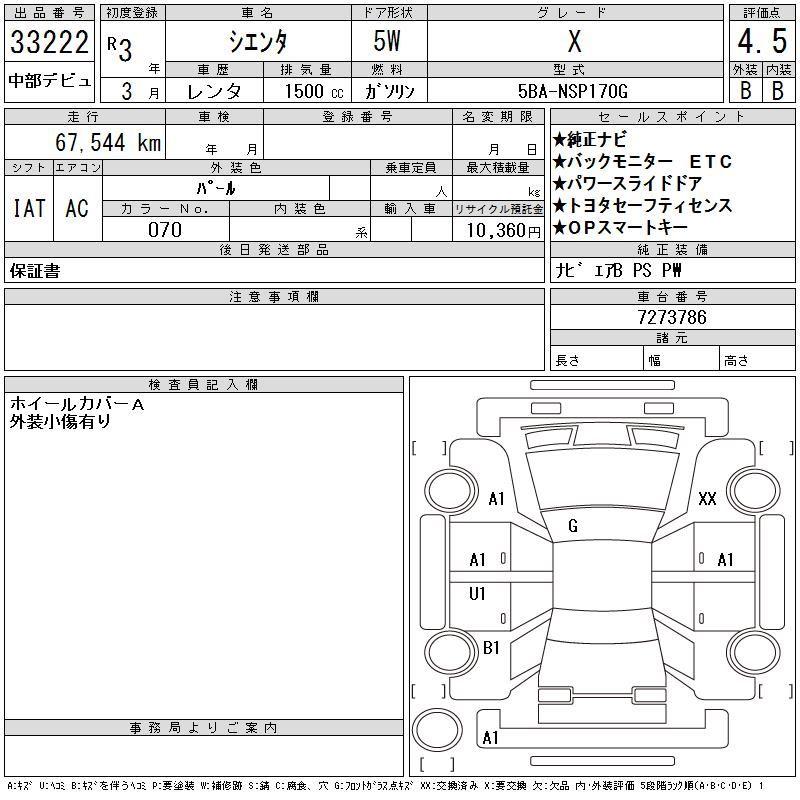Click the 後日発送部品 header
The image size is (800, 800).
coord(274,249)
